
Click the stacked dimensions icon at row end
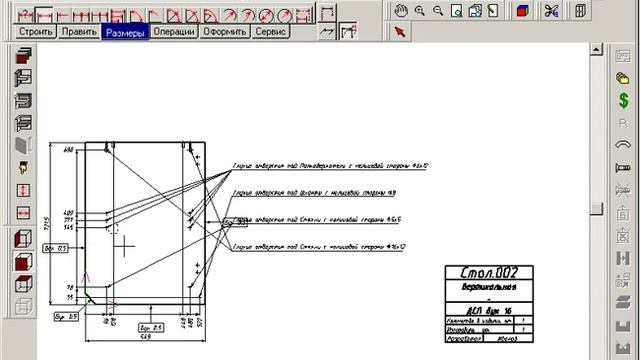pos(303,16)
